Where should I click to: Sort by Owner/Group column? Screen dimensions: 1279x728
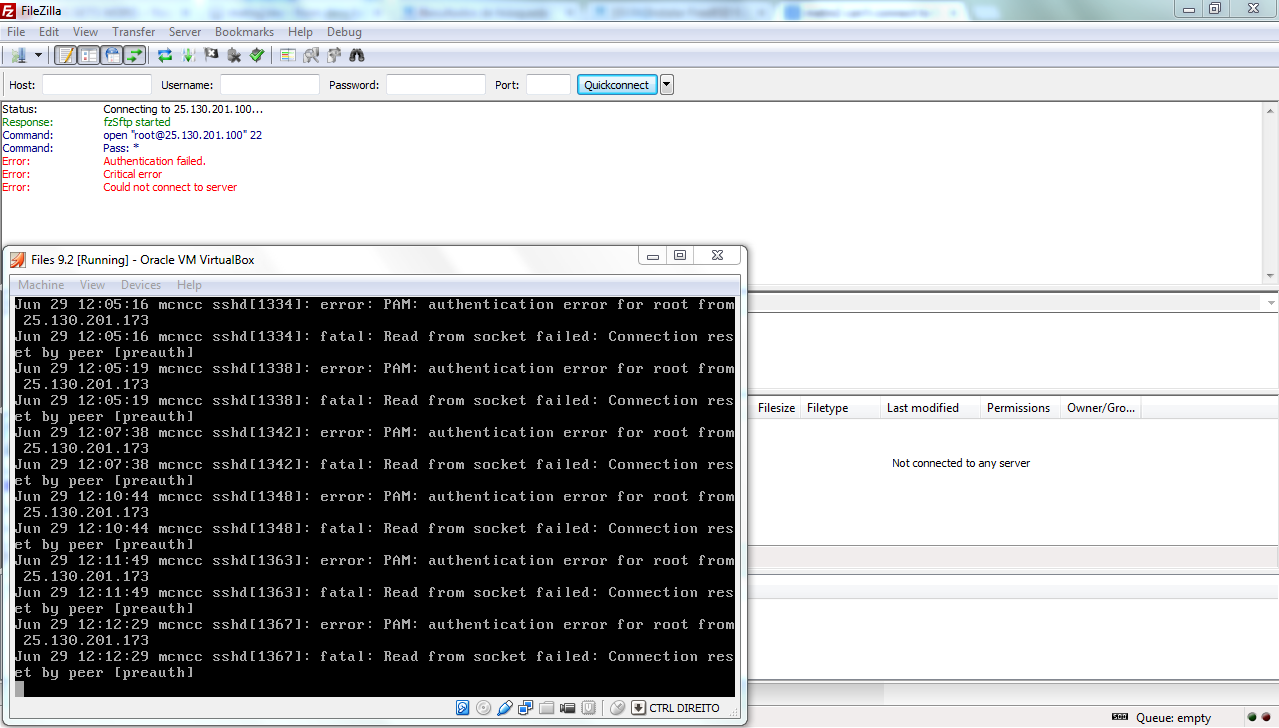pyautogui.click(x=1100, y=408)
